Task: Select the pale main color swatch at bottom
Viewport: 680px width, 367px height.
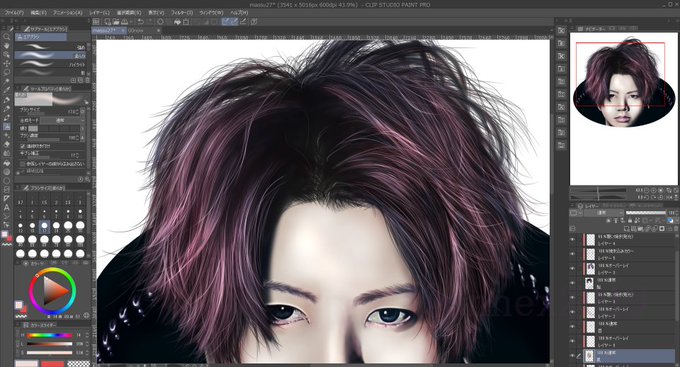Action: 26,364
